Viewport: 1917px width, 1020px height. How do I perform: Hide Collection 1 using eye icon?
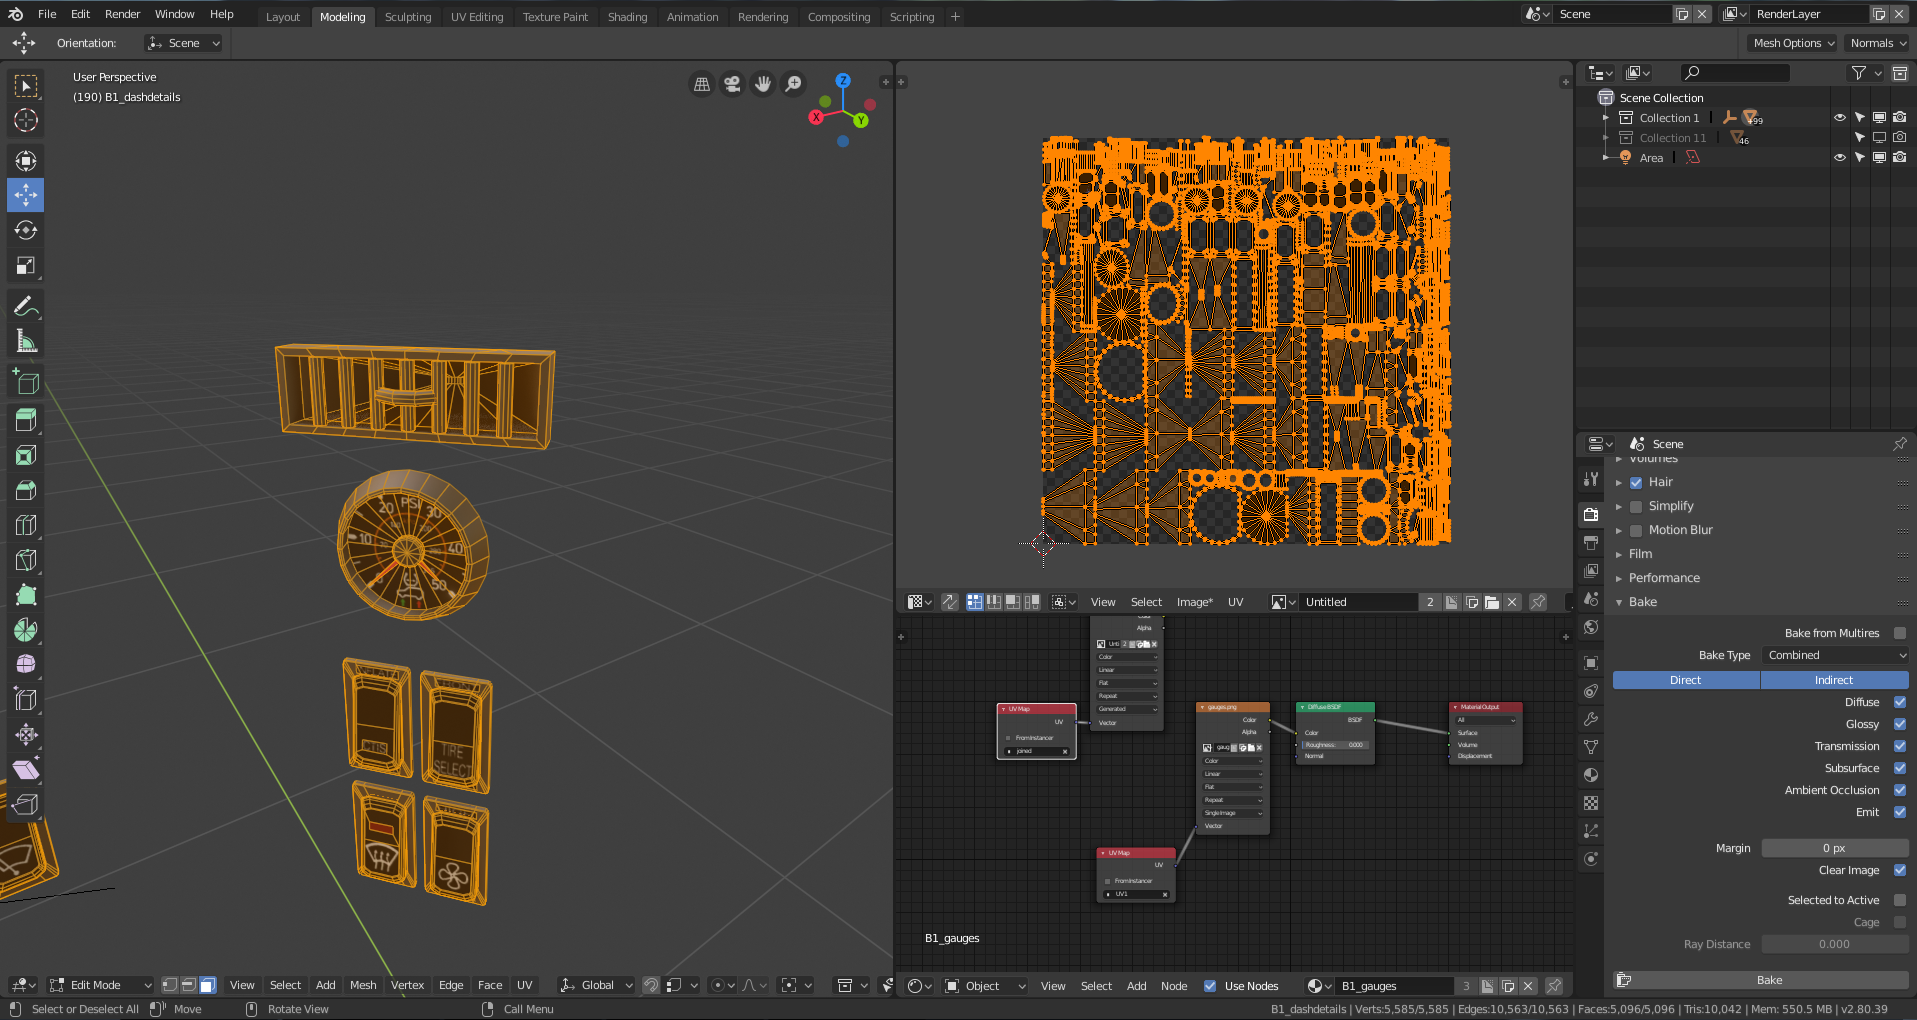[1839, 118]
